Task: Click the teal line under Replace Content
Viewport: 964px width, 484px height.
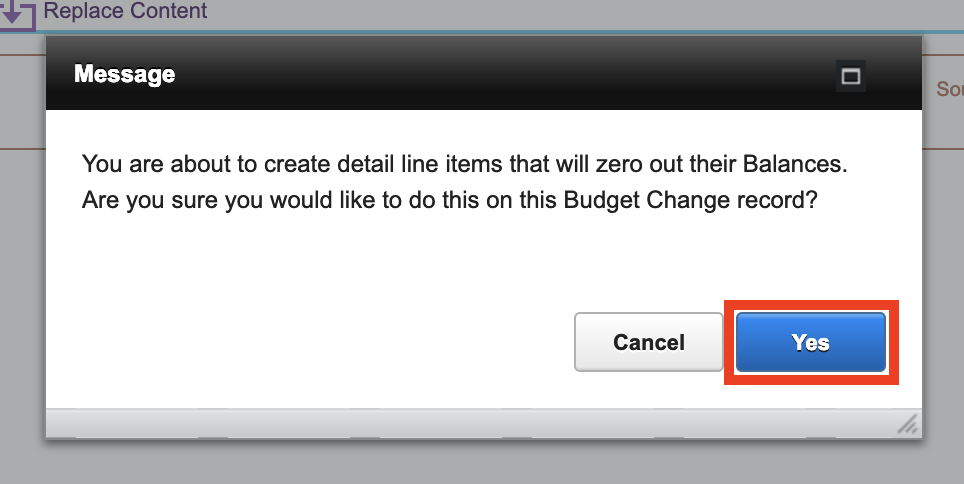Action: pyautogui.click(x=482, y=32)
